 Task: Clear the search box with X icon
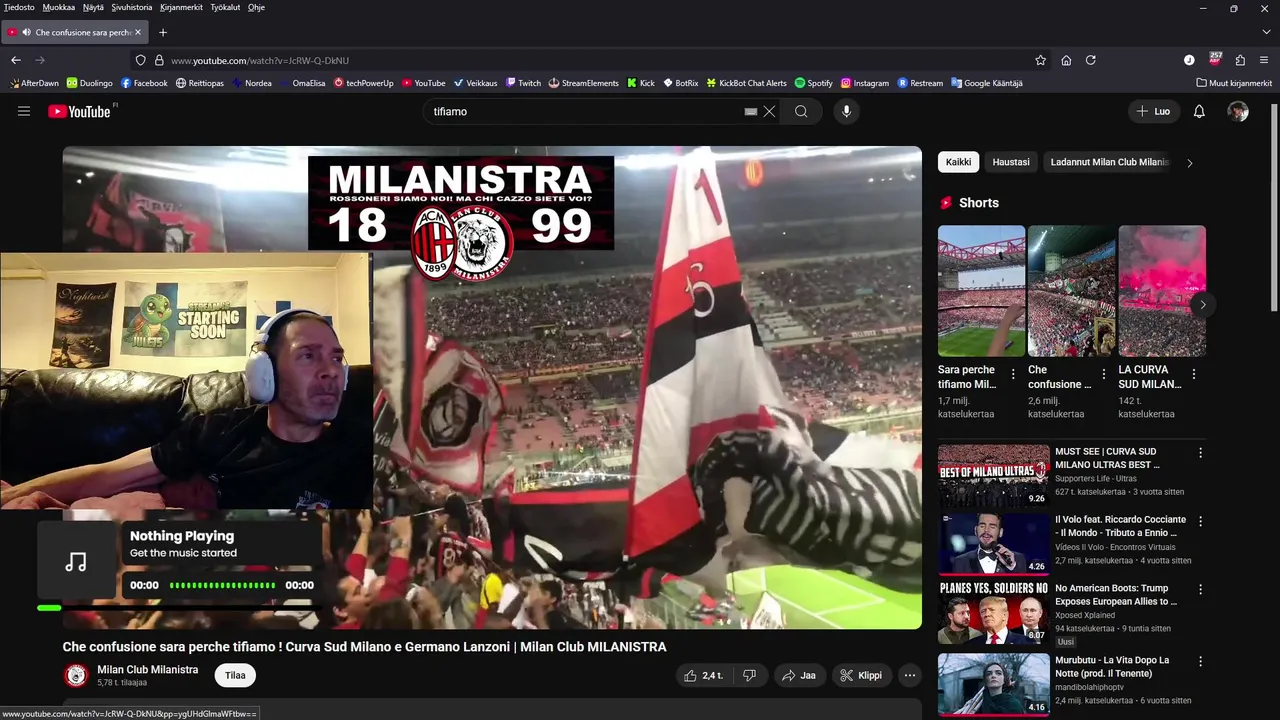click(x=769, y=112)
